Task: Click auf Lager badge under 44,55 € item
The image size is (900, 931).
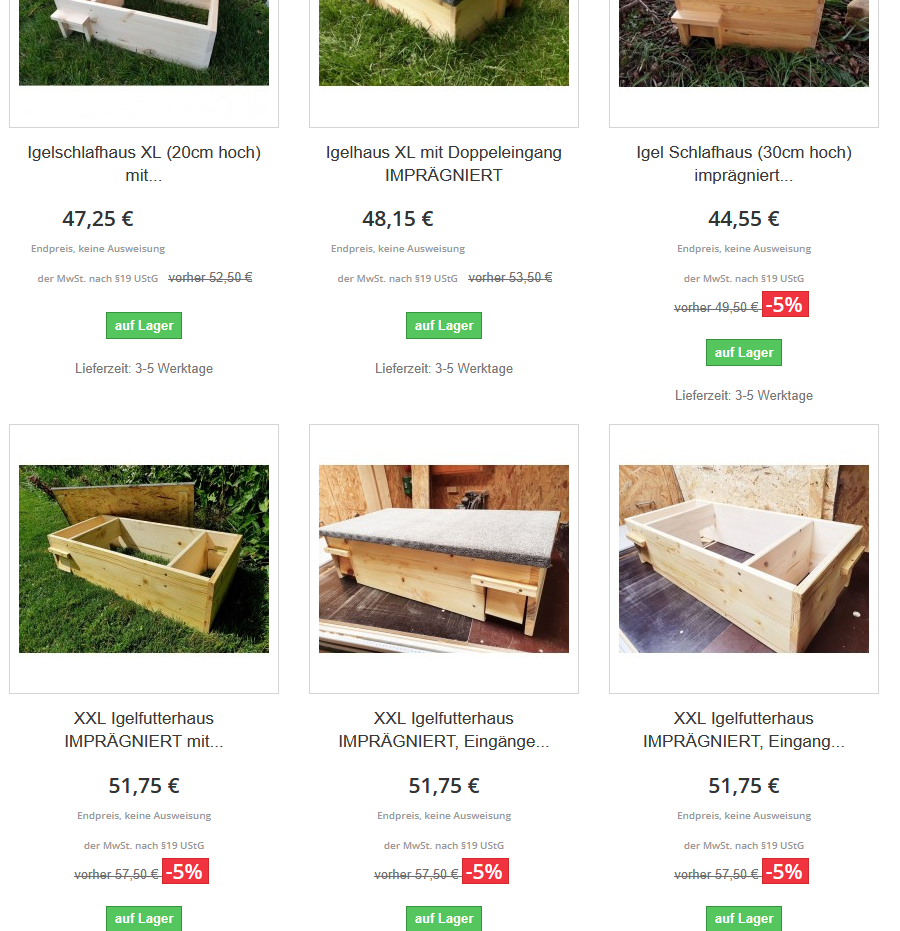Action: tap(744, 353)
